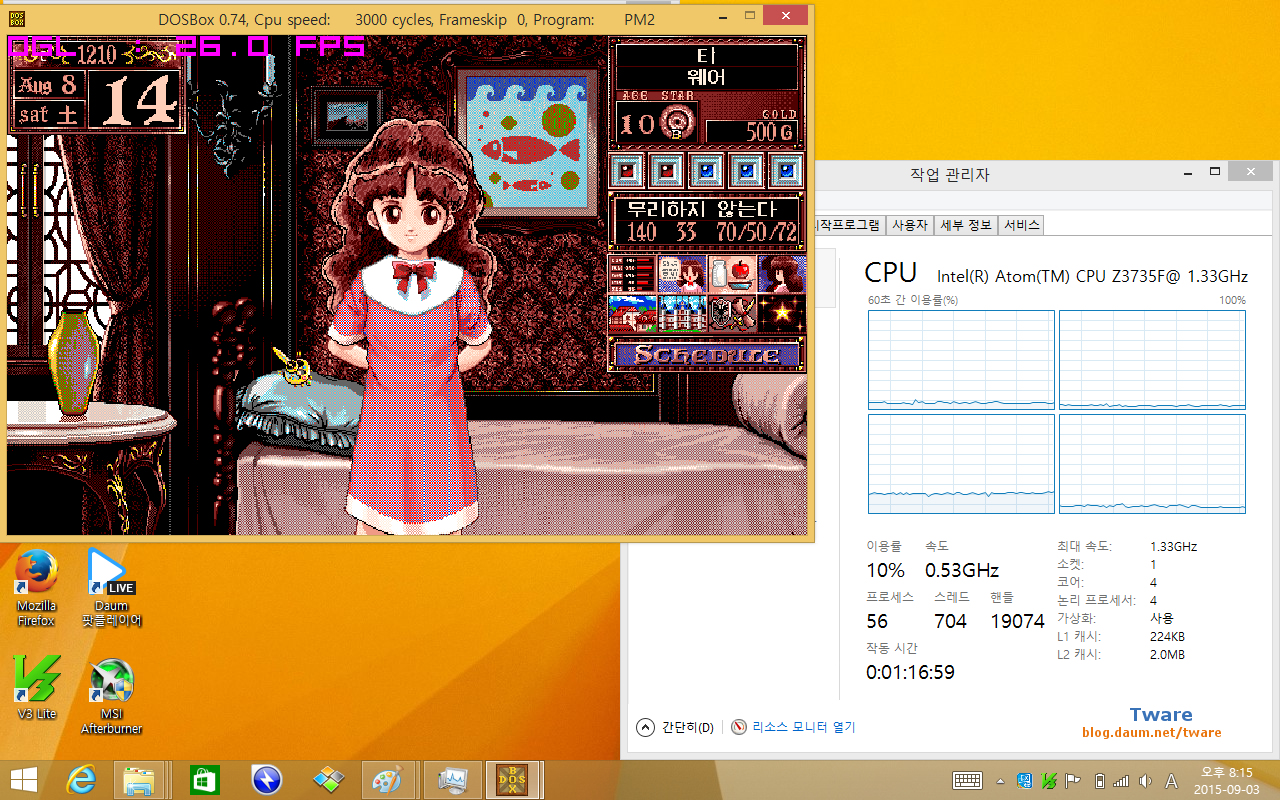Viewport: 1280px width, 800px height.
Task: Click the 704 threads value
Action: tap(950, 621)
